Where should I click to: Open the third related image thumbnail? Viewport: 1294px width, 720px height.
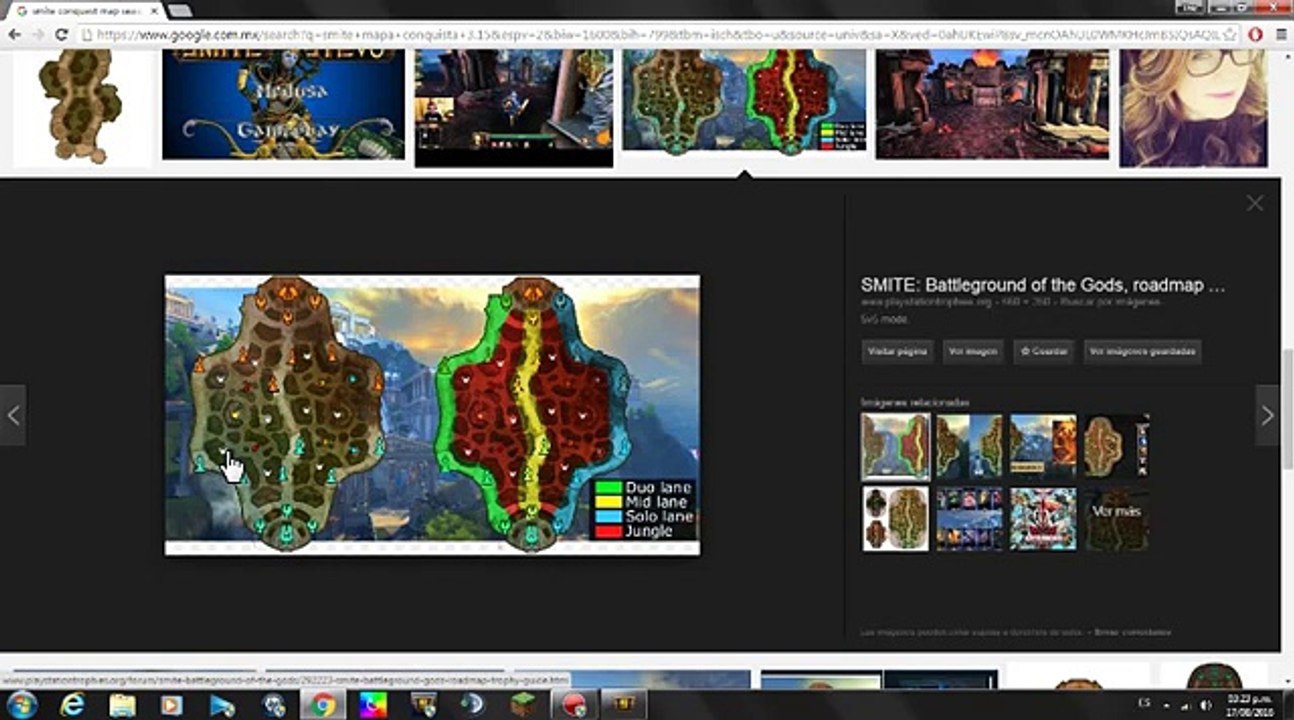[x=1043, y=446]
